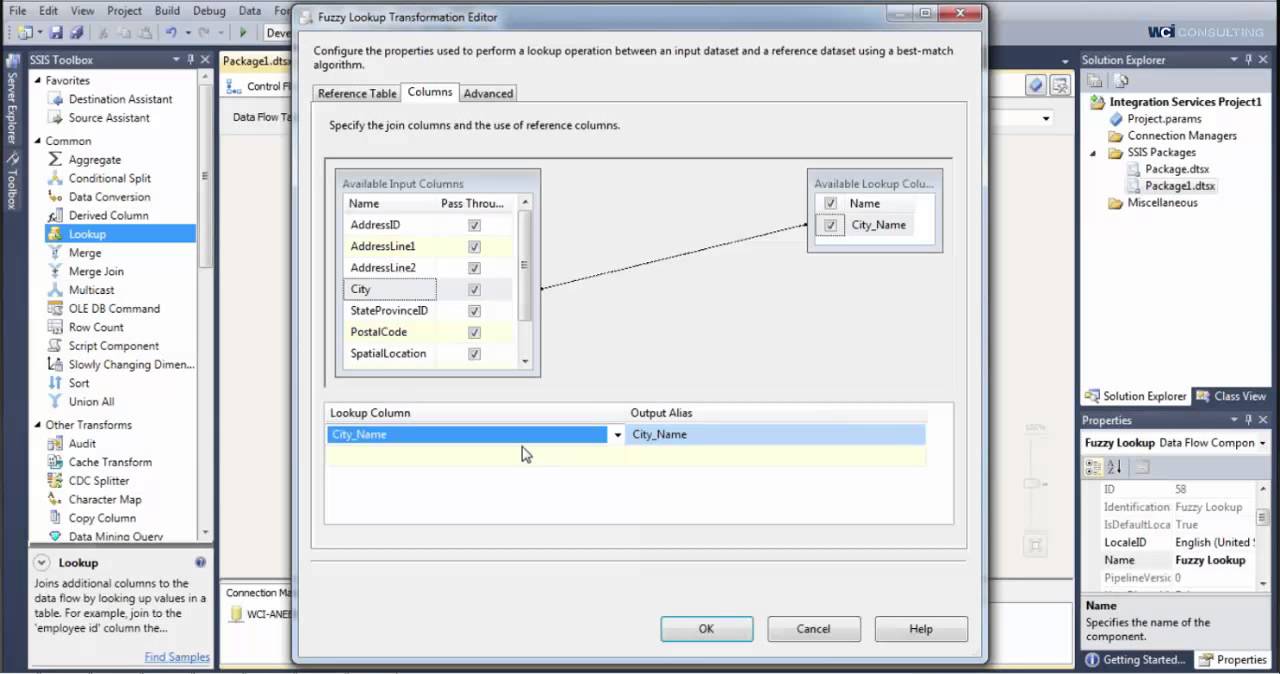Click the Lookup help info icon
The height and width of the screenshot is (674, 1280).
[x=201, y=562]
